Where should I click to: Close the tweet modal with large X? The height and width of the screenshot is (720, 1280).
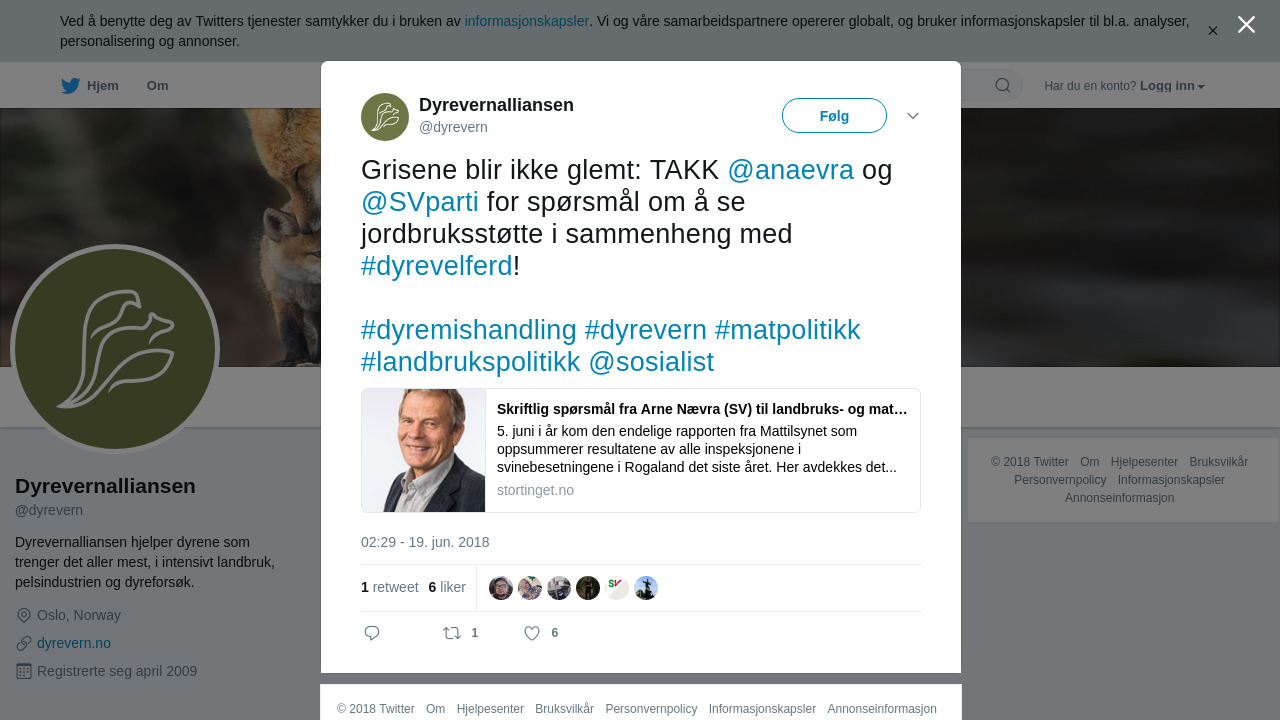pyautogui.click(x=1246, y=25)
